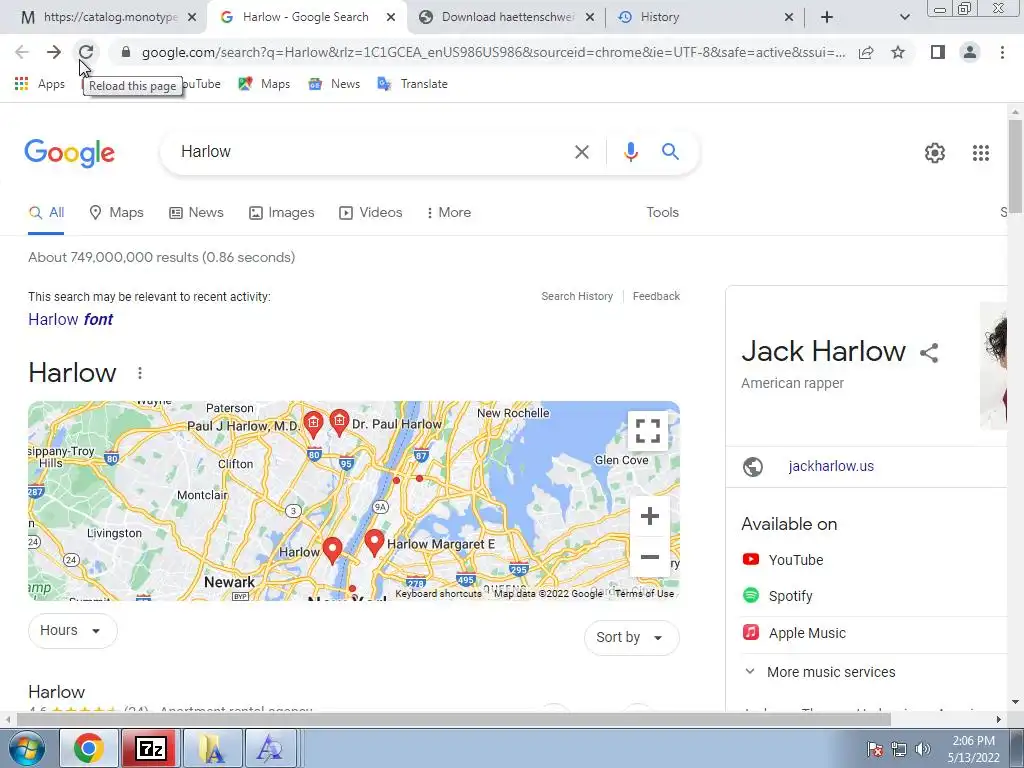Click the magnifier search button
Screen dimensions: 1024x768
click(670, 152)
